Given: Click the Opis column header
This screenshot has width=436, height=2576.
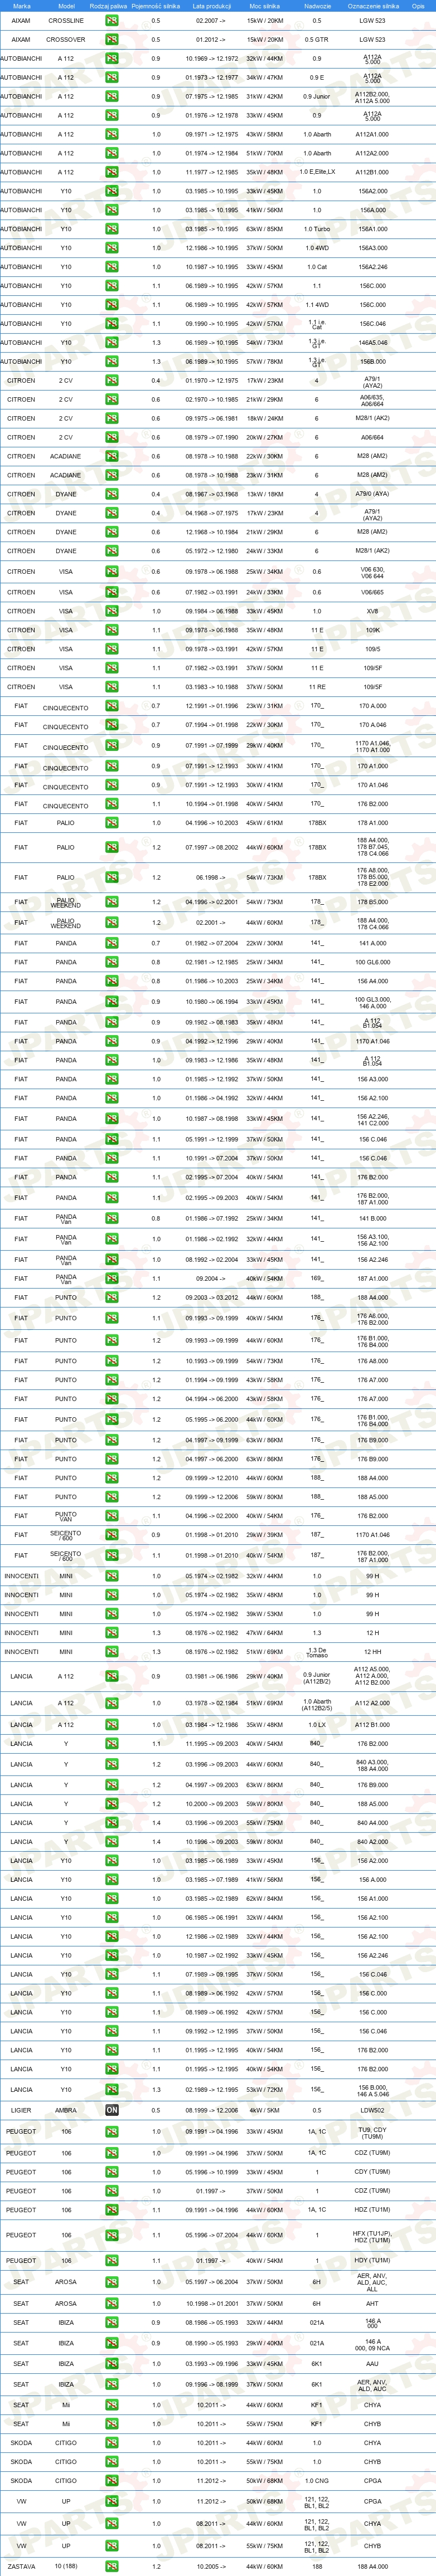Looking at the screenshot, I should pos(418,6).
